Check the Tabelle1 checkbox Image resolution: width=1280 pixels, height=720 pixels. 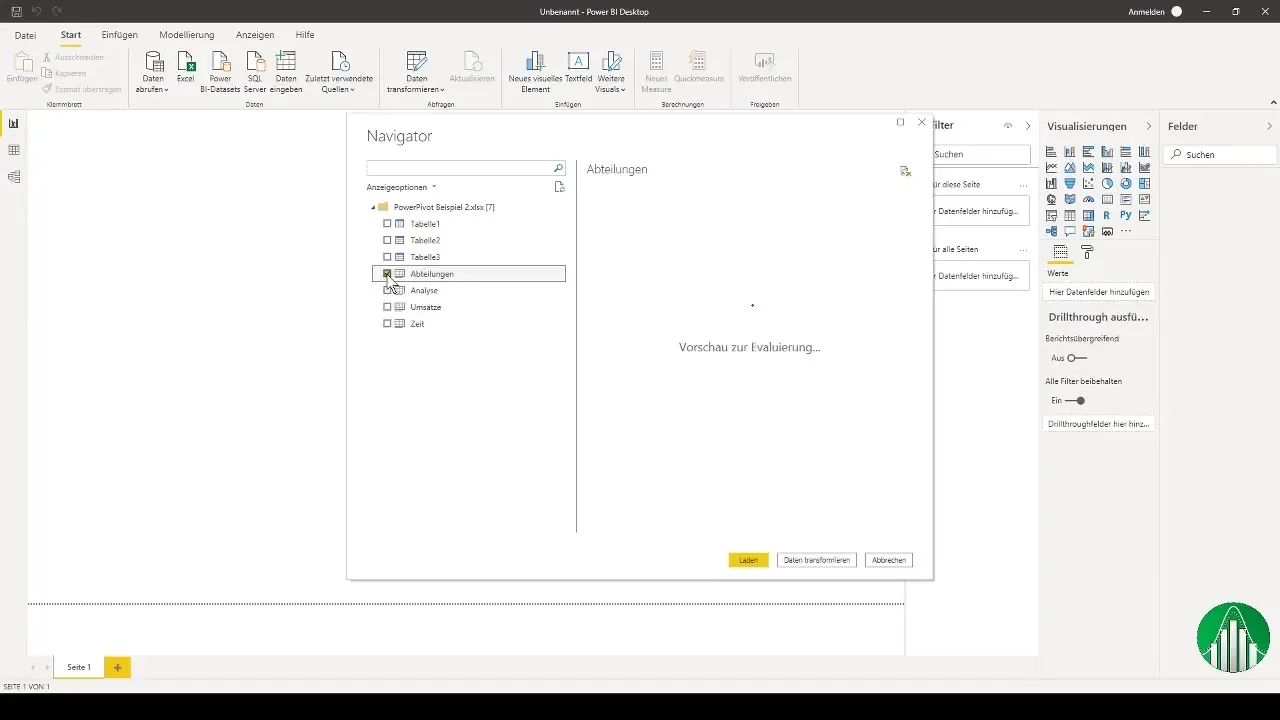tap(387, 224)
